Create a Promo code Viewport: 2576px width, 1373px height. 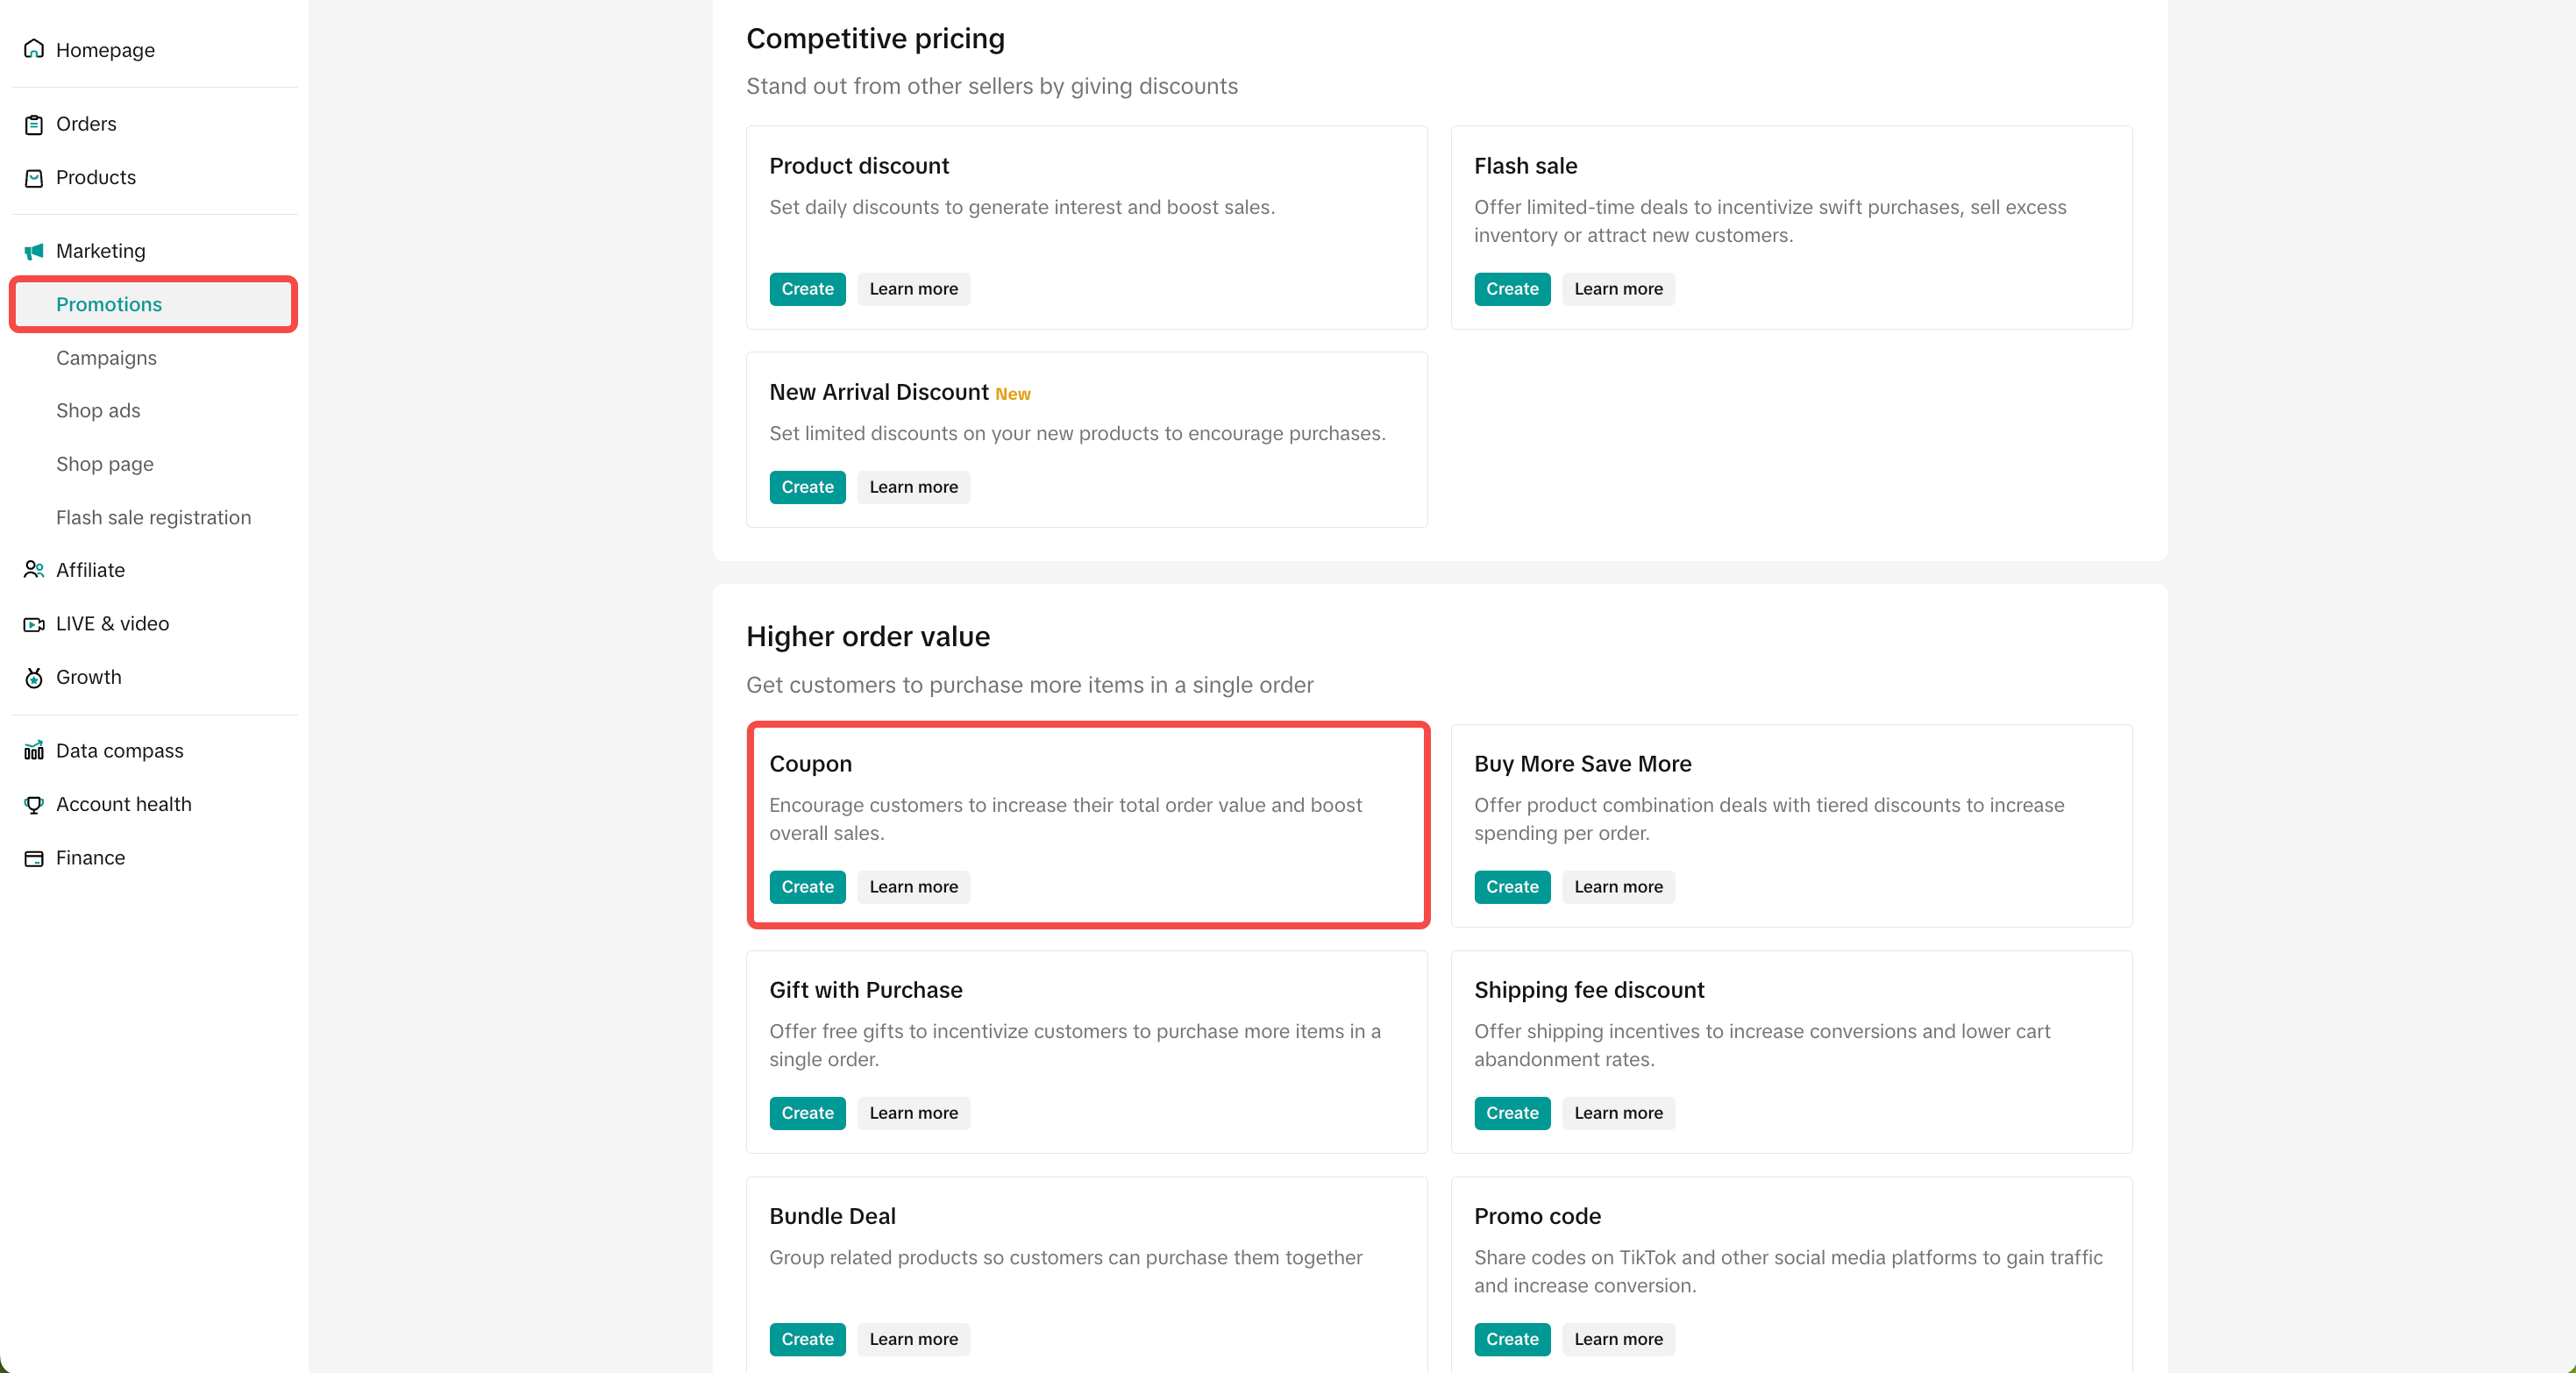tap(1511, 1339)
